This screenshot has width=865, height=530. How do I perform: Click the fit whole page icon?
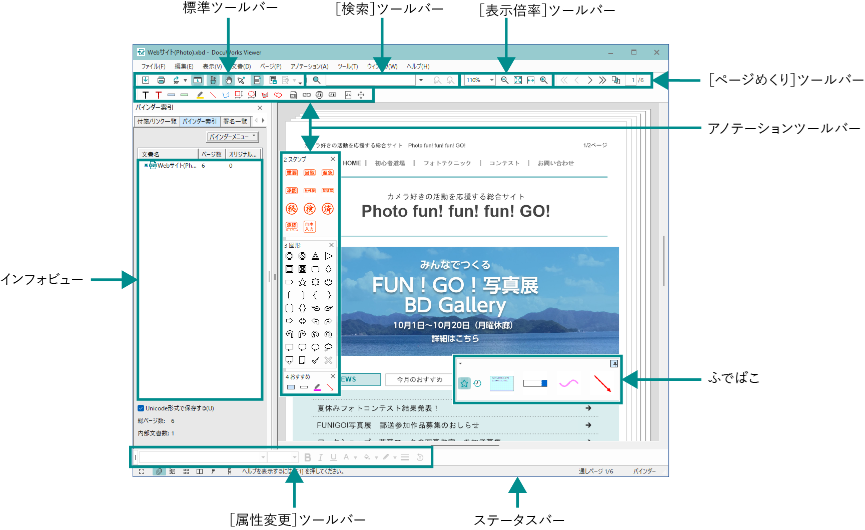pos(518,80)
